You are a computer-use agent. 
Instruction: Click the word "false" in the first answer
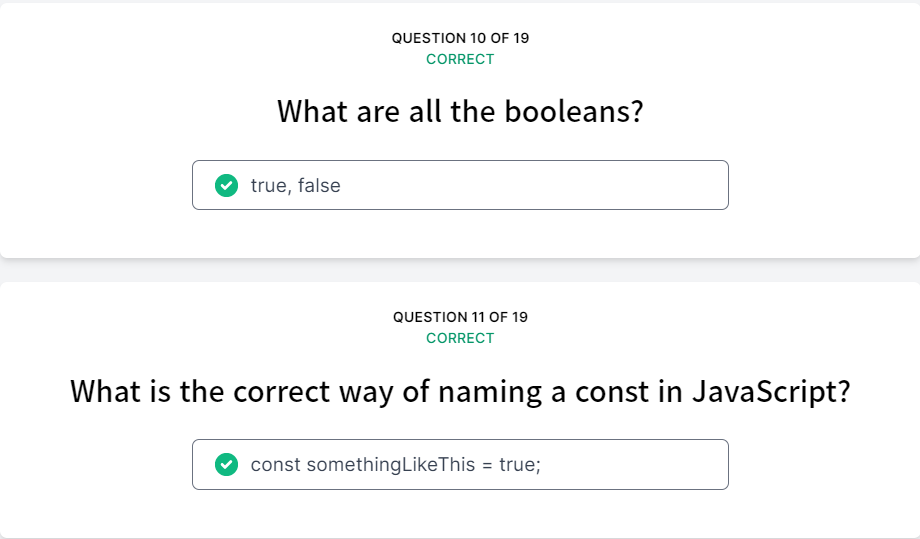point(318,185)
